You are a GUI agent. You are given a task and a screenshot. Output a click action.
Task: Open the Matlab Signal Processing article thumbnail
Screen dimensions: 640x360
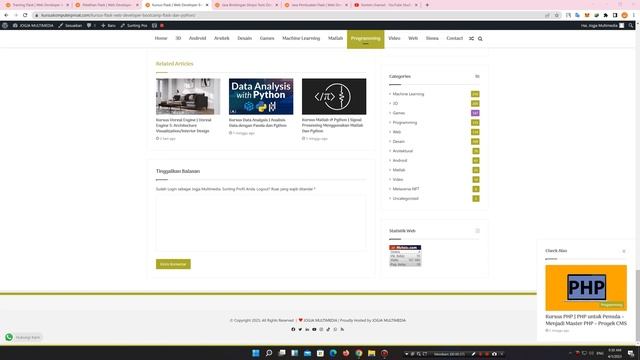334,96
